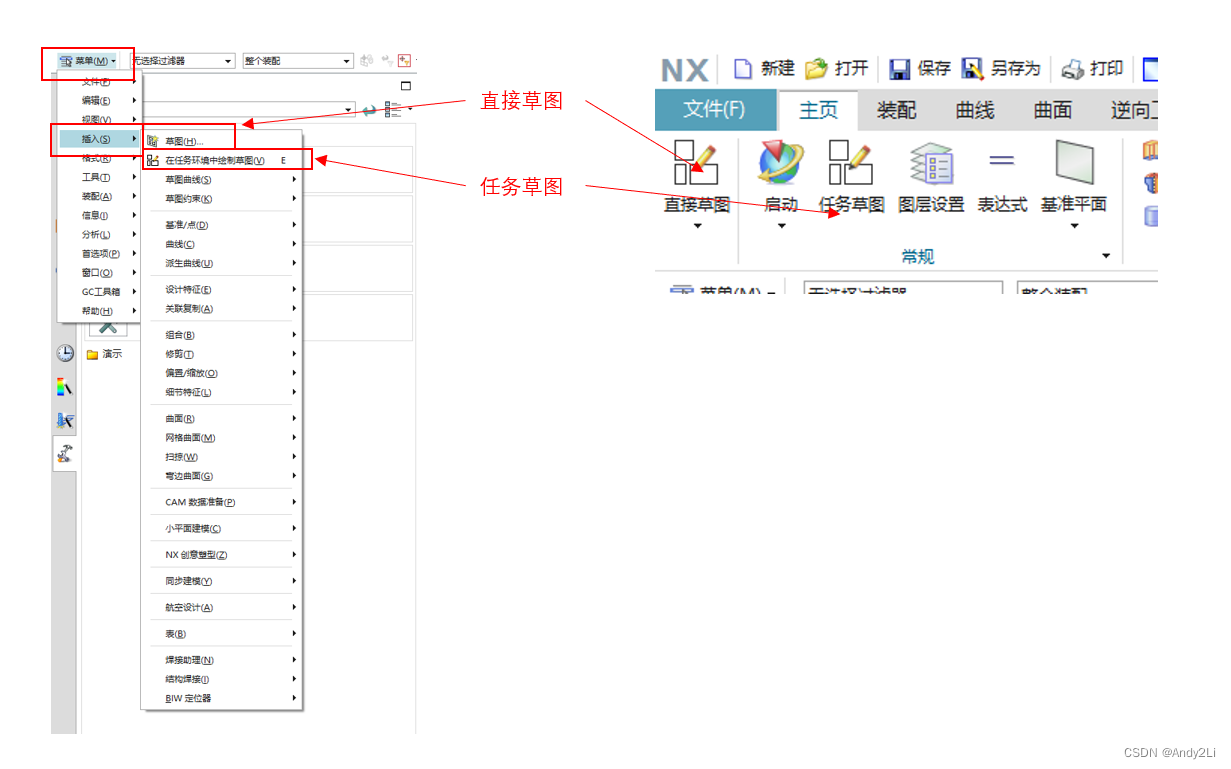Image resolution: width=1231 pixels, height=769 pixels.
Task: Click the 任务草图 task sketch icon
Action: 851,163
